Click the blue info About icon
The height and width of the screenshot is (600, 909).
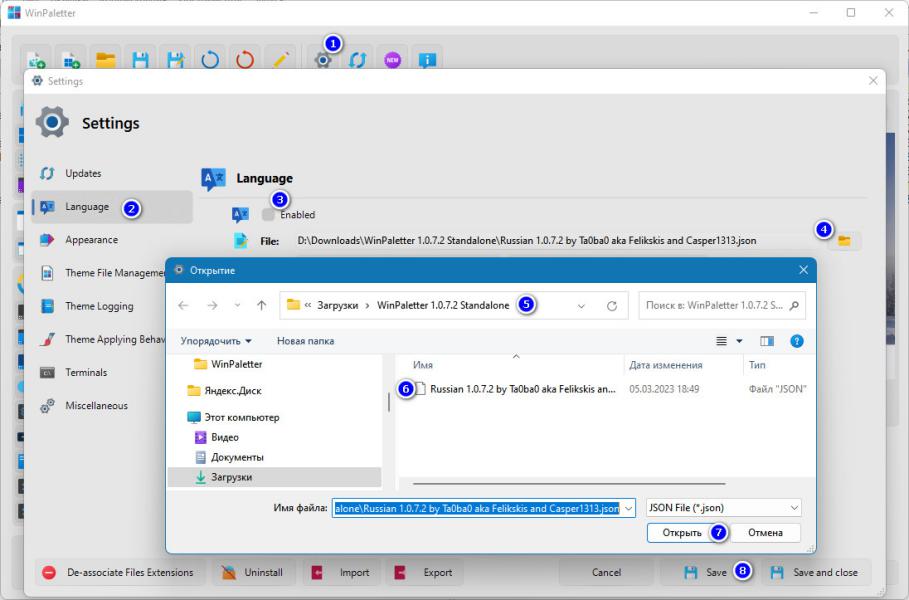pos(427,60)
